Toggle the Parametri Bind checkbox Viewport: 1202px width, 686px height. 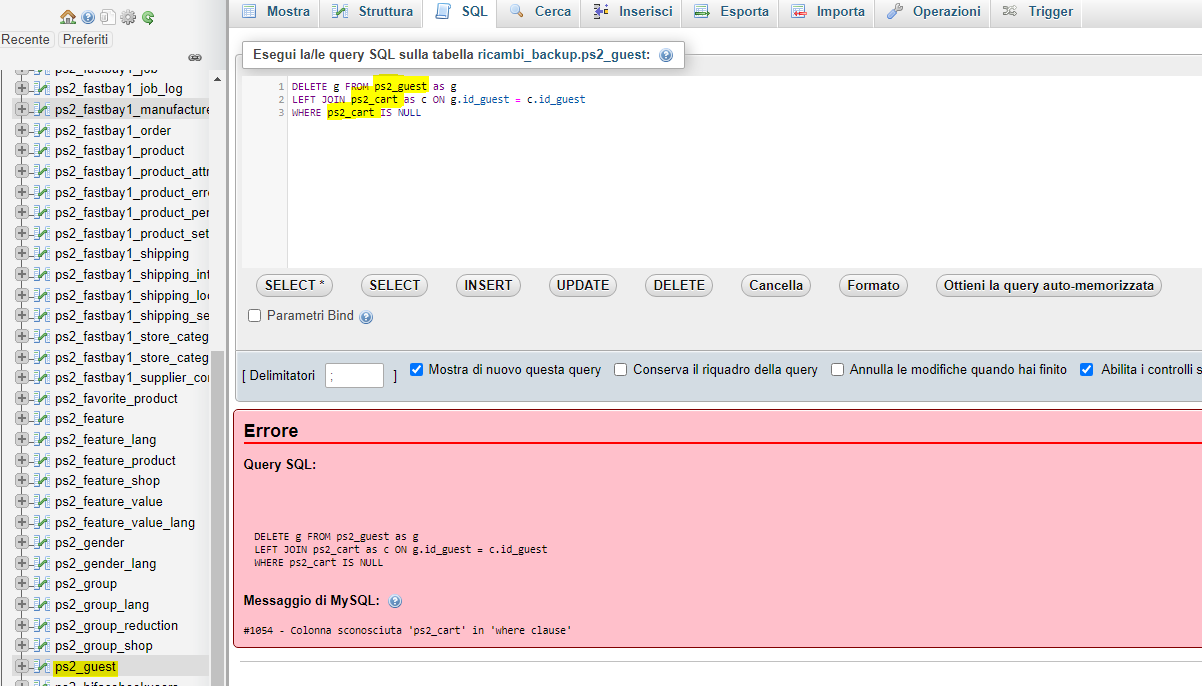click(x=255, y=316)
